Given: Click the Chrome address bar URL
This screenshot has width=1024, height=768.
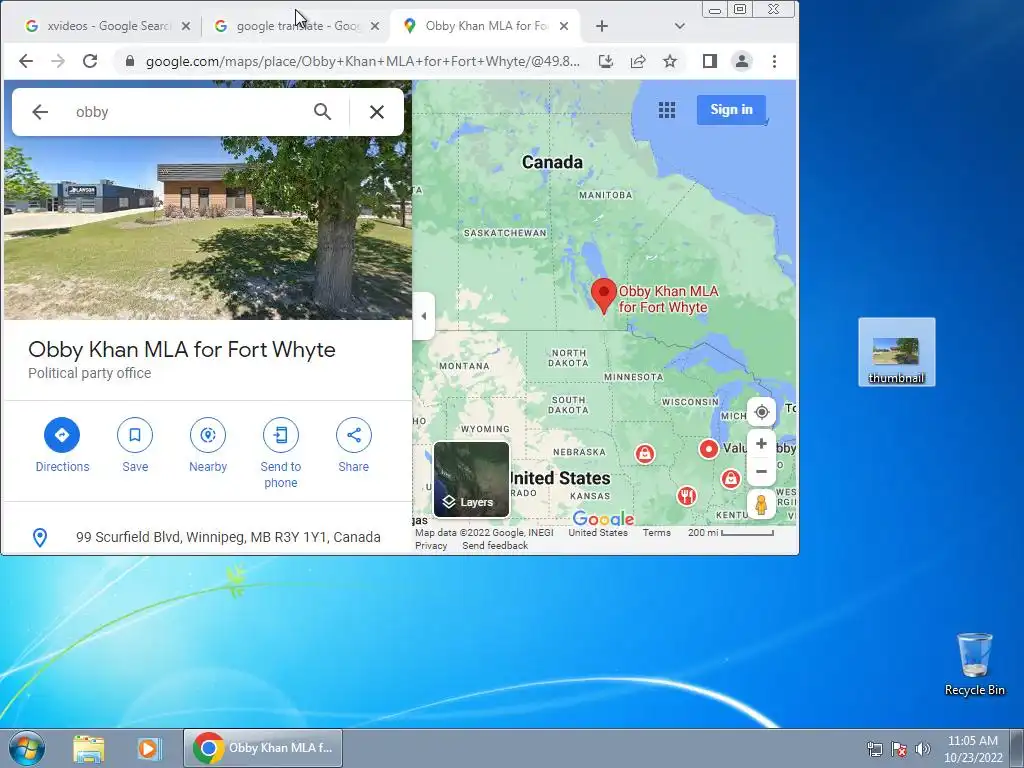Looking at the screenshot, I should pos(362,61).
